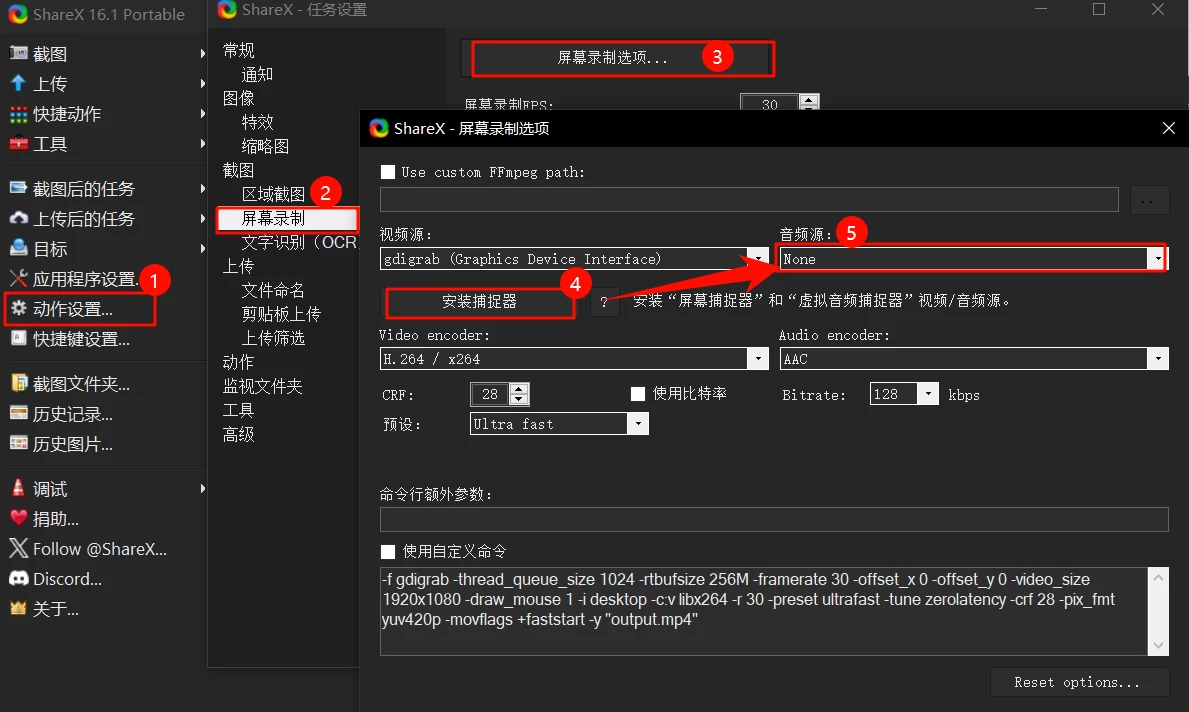
Task: Select 剪贴板上传 in task settings tree
Action: 281,314
